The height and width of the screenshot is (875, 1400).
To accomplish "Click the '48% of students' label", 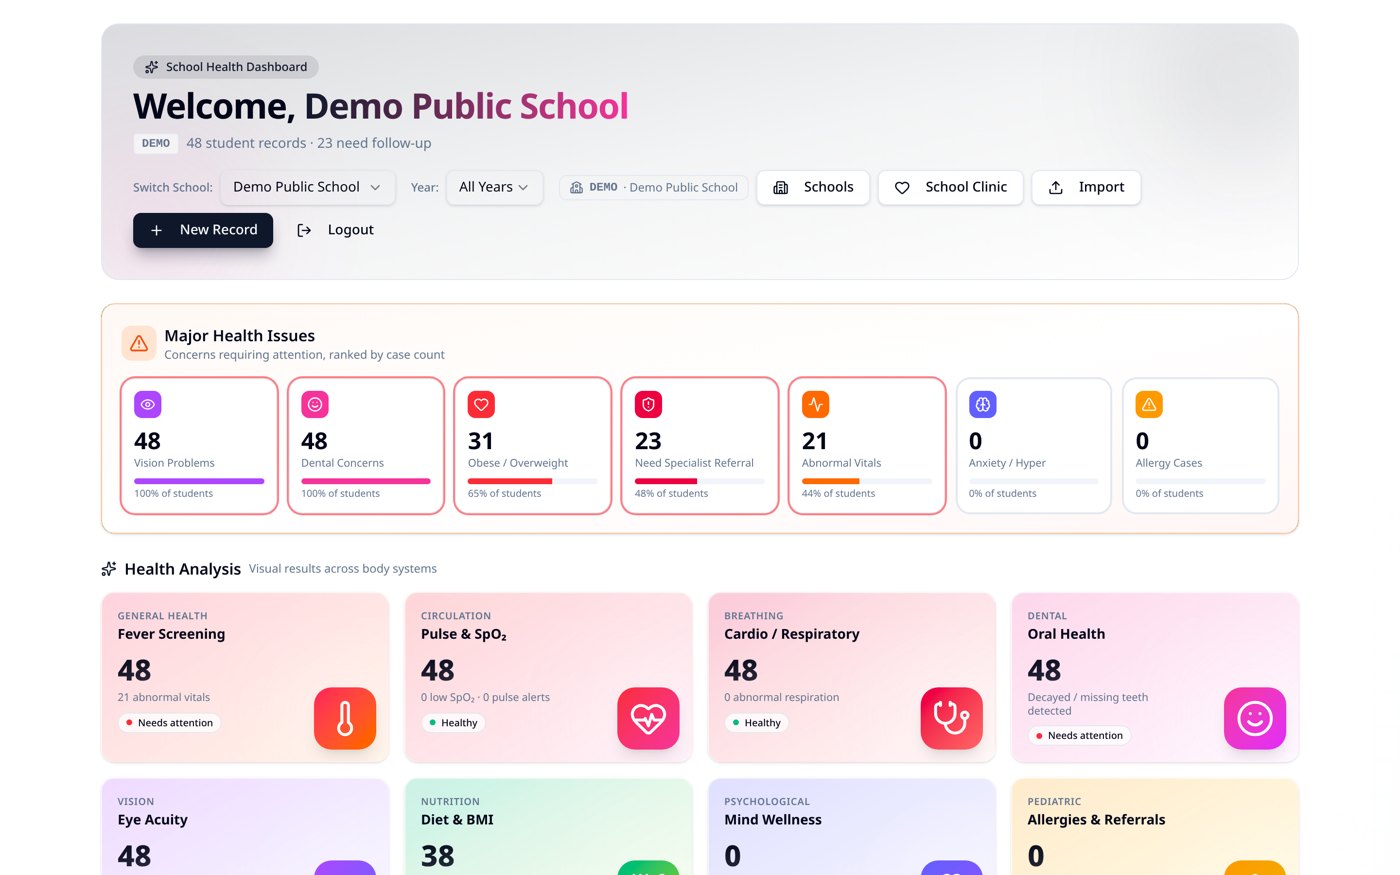I will pyautogui.click(x=671, y=494).
